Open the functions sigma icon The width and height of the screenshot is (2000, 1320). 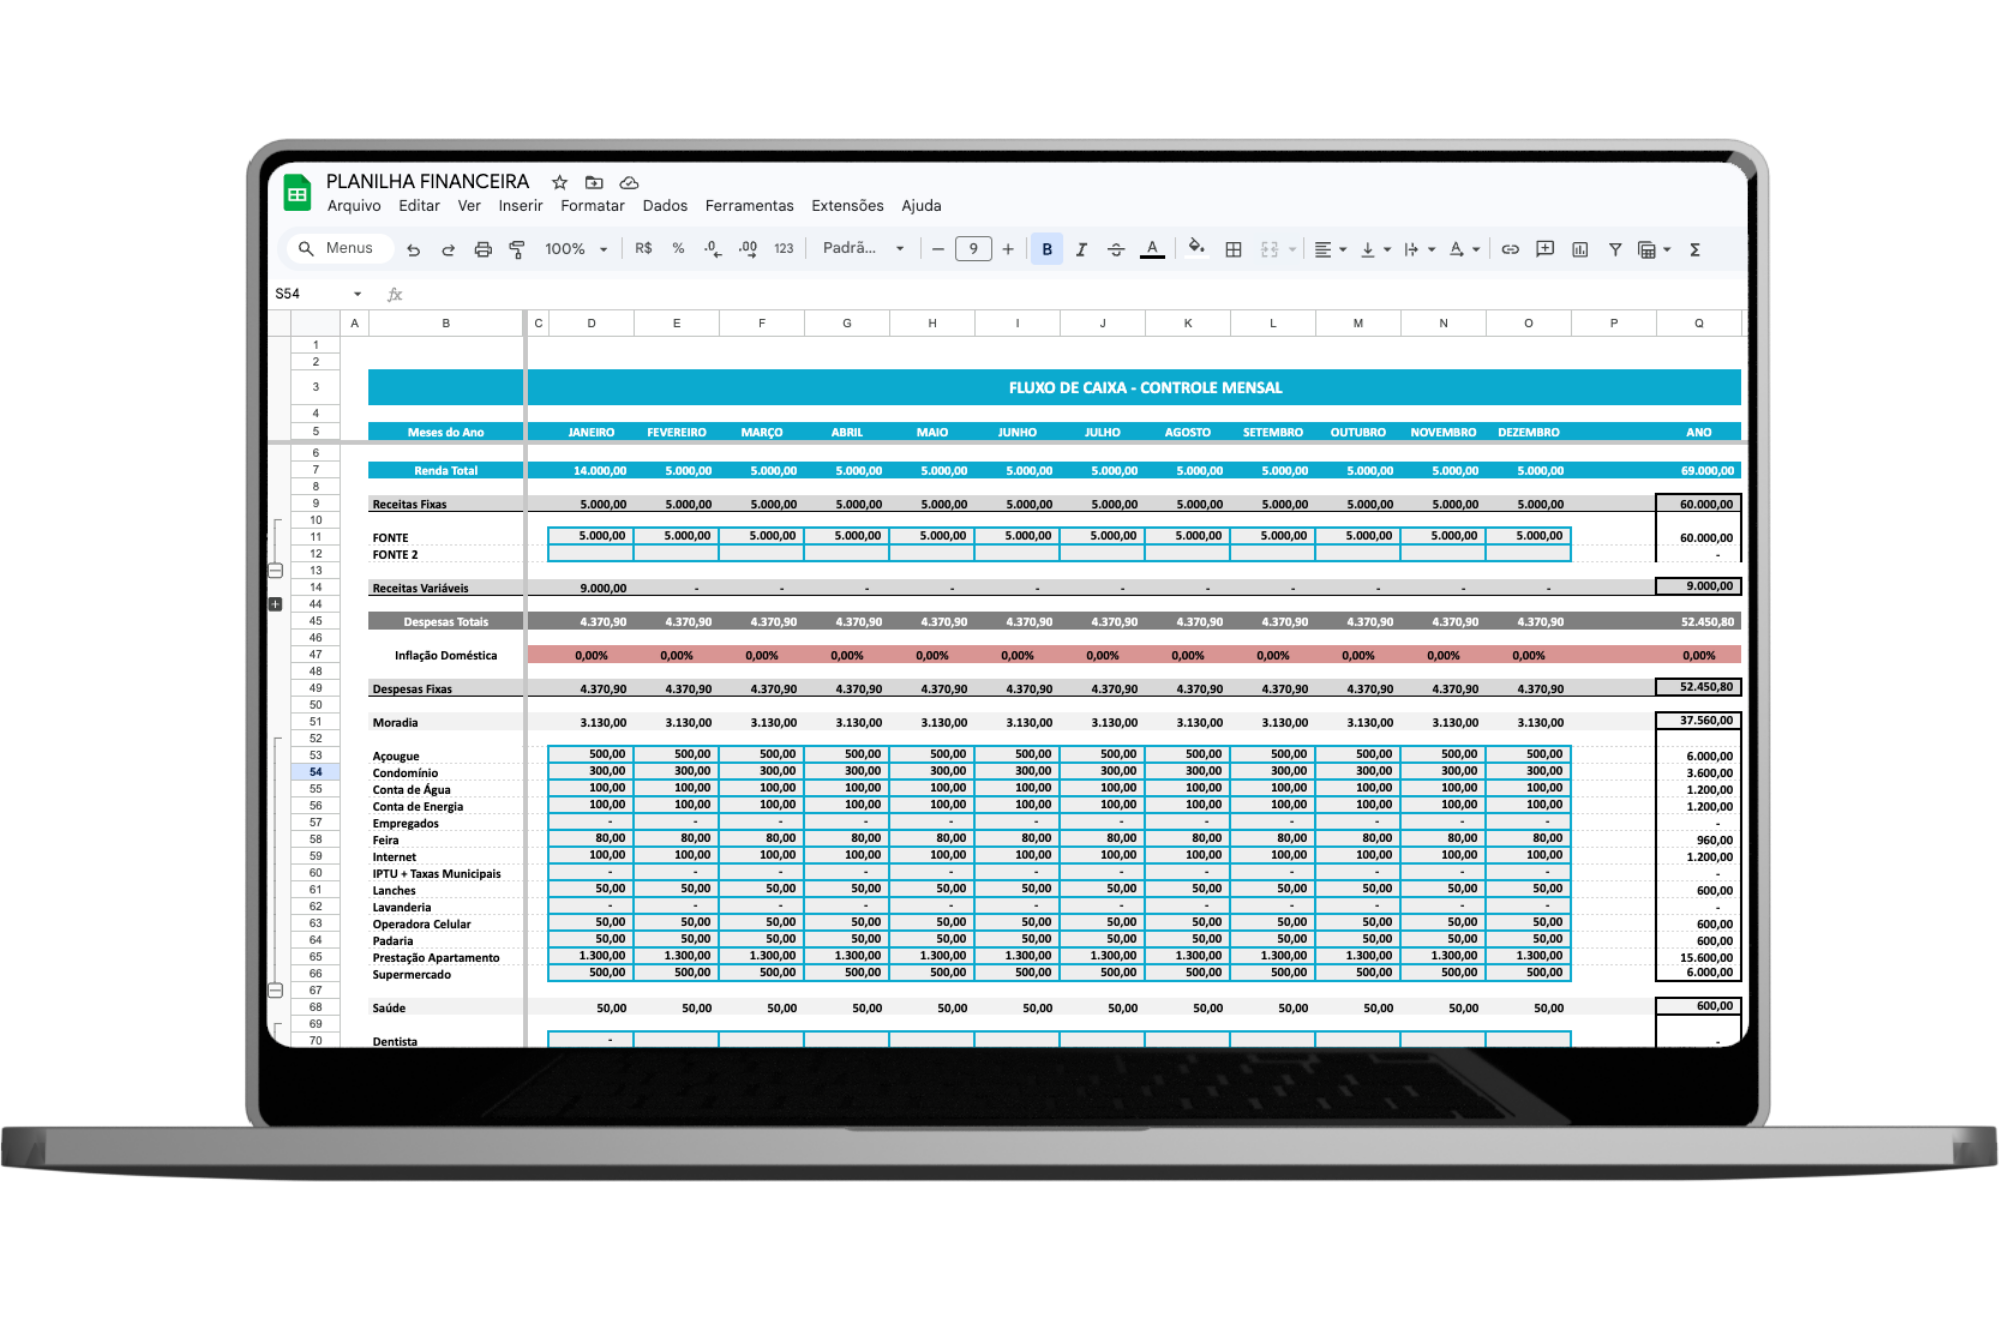pyautogui.click(x=1695, y=250)
